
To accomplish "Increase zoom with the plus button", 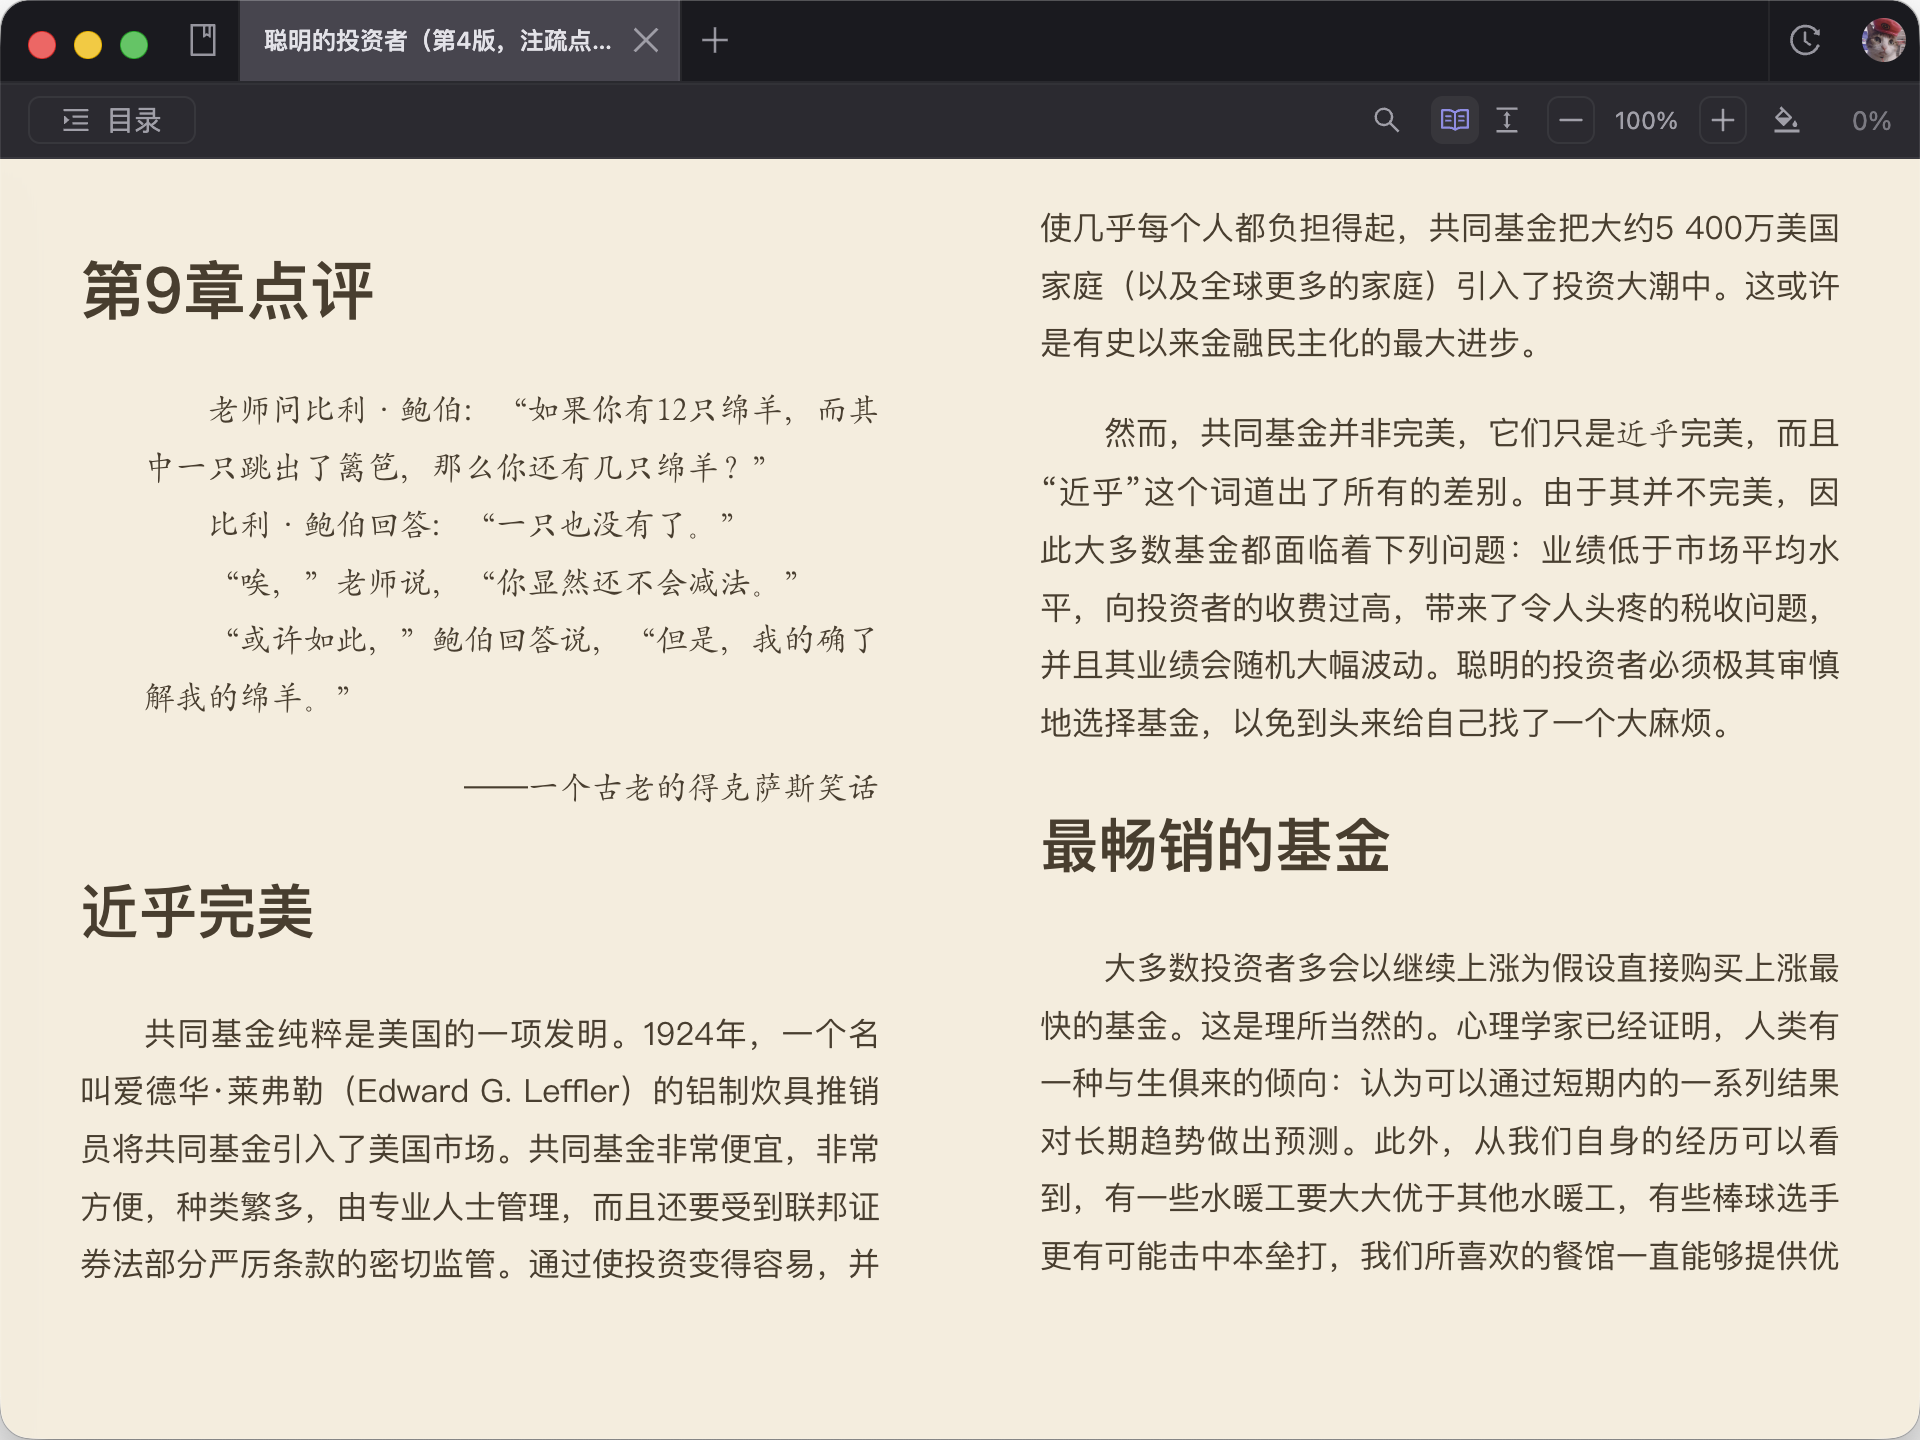I will click(x=1722, y=121).
